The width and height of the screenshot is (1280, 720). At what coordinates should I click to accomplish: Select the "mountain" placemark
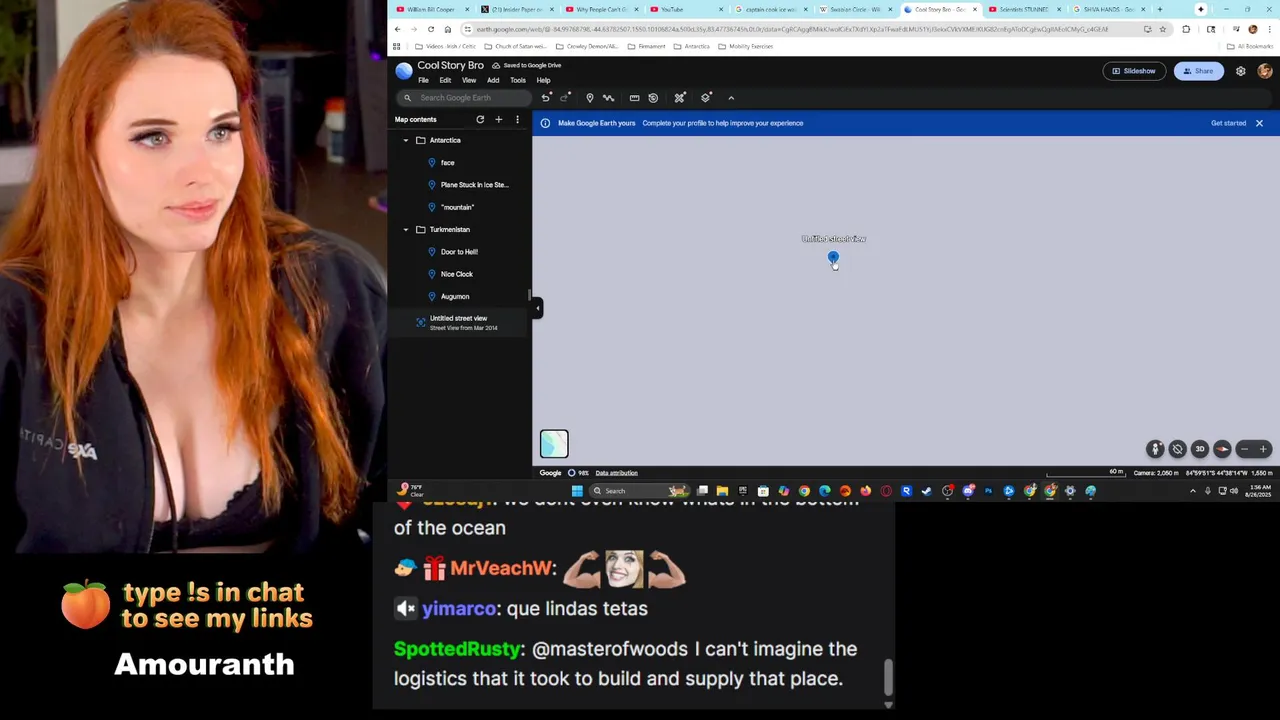(460, 207)
